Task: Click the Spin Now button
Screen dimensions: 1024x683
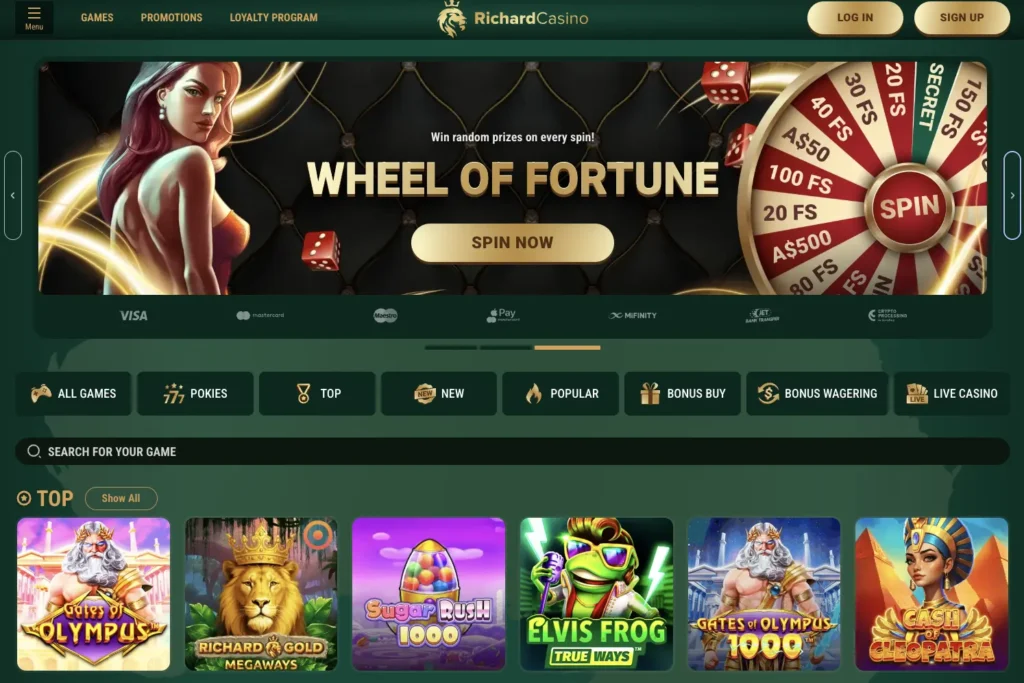Action: coord(513,243)
